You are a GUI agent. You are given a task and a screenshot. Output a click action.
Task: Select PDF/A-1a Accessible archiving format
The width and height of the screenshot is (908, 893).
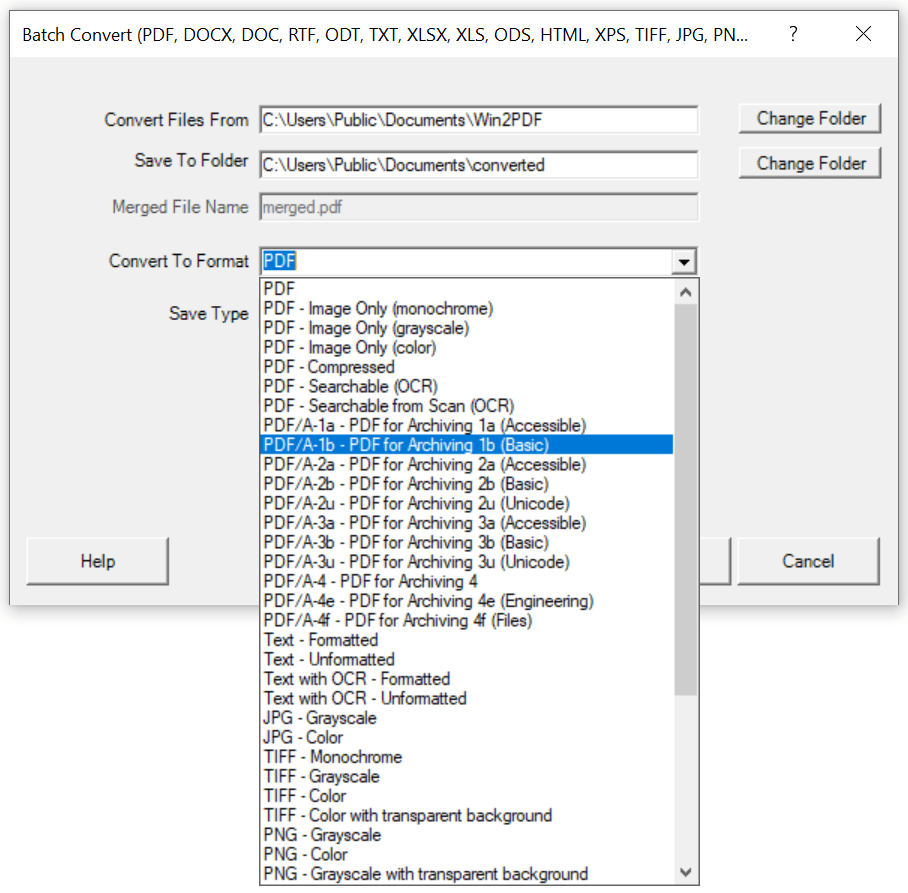click(x=467, y=426)
